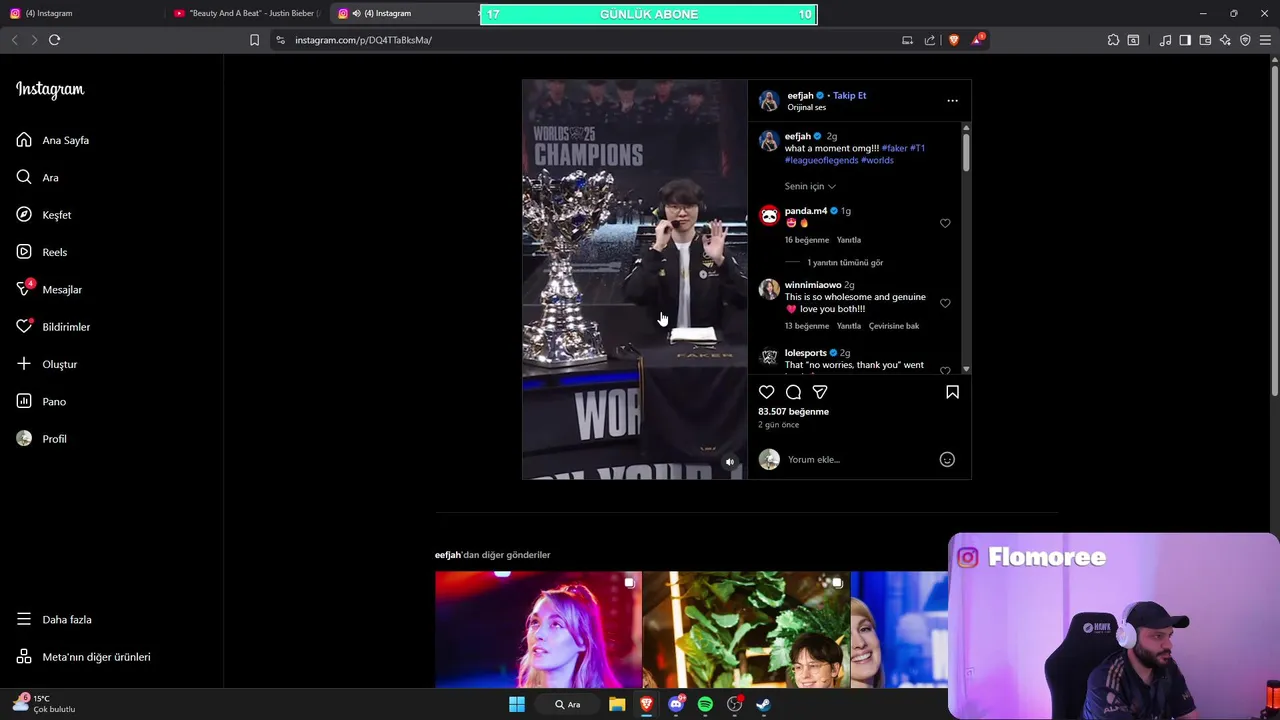Click 16 beğenme on panda.m4 comment
The width and height of the screenshot is (1280, 720).
click(807, 240)
